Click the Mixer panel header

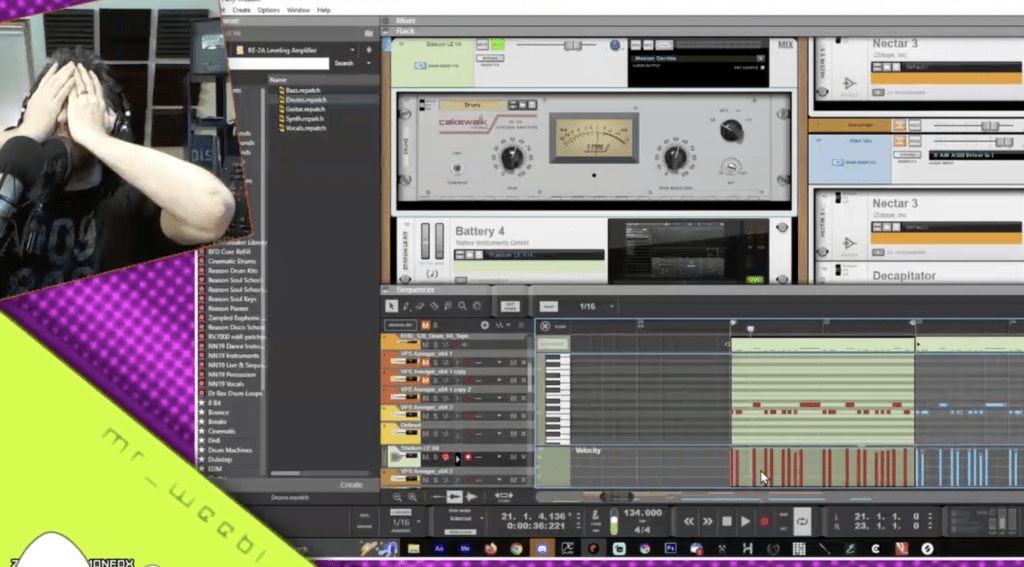coord(703,21)
